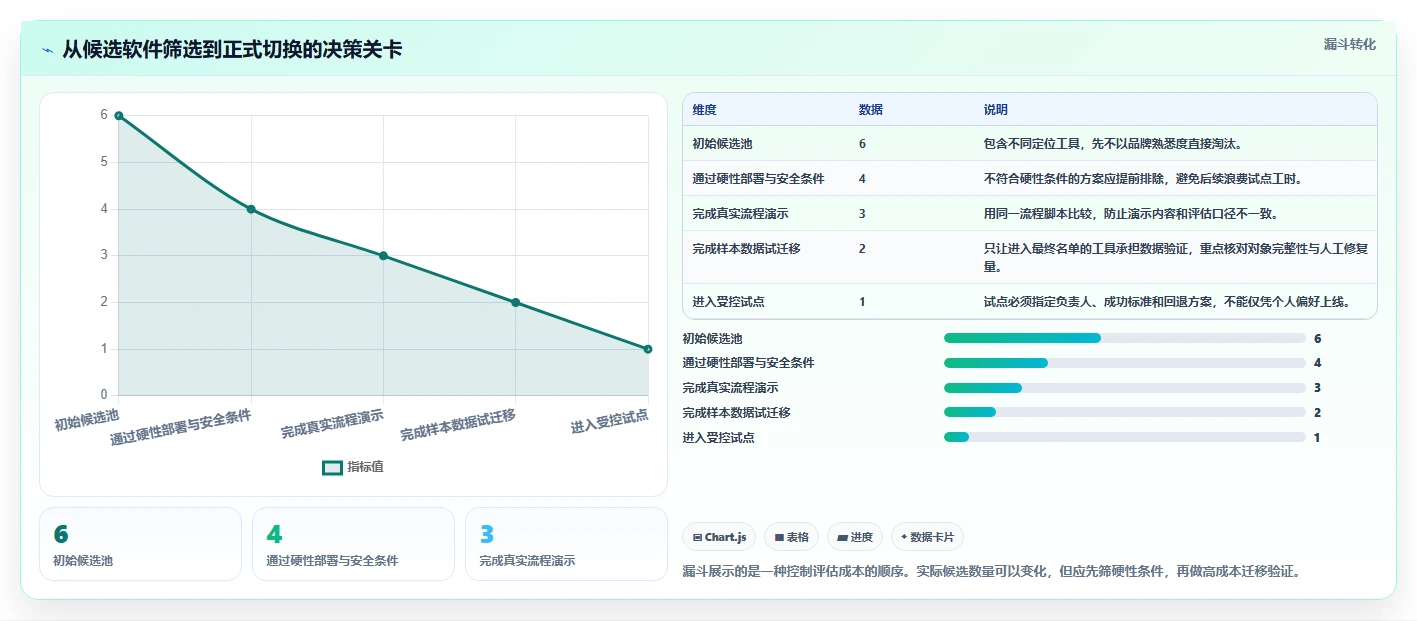Toggle the 指标值 legend swatch

click(332, 468)
